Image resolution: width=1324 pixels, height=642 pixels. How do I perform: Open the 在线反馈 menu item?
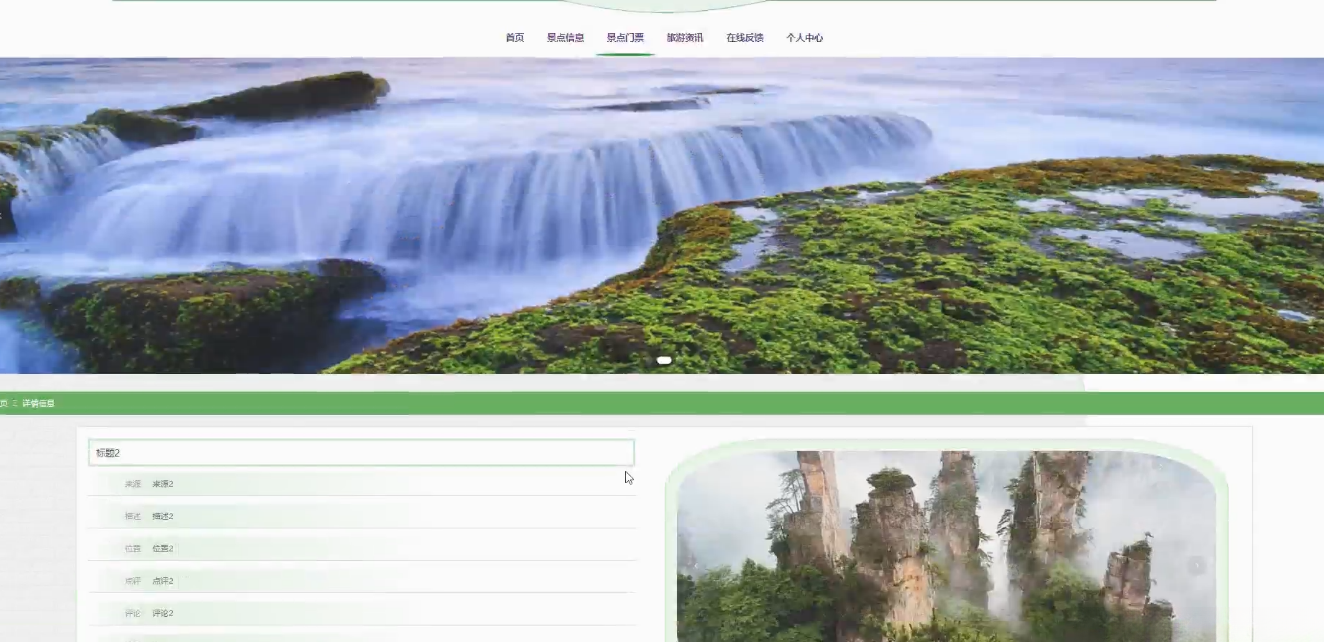(745, 38)
